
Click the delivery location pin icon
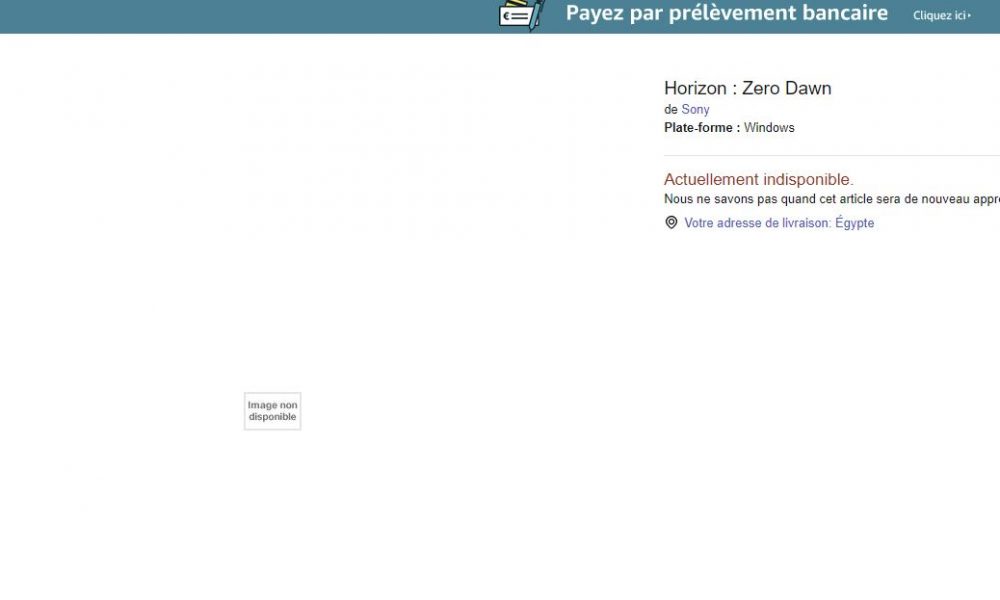(671, 222)
